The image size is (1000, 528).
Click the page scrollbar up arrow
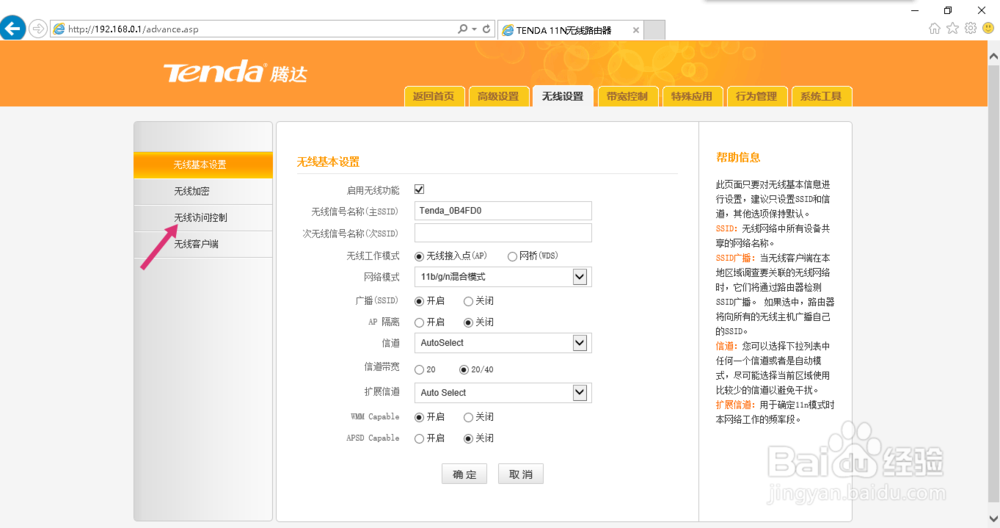click(x=994, y=56)
